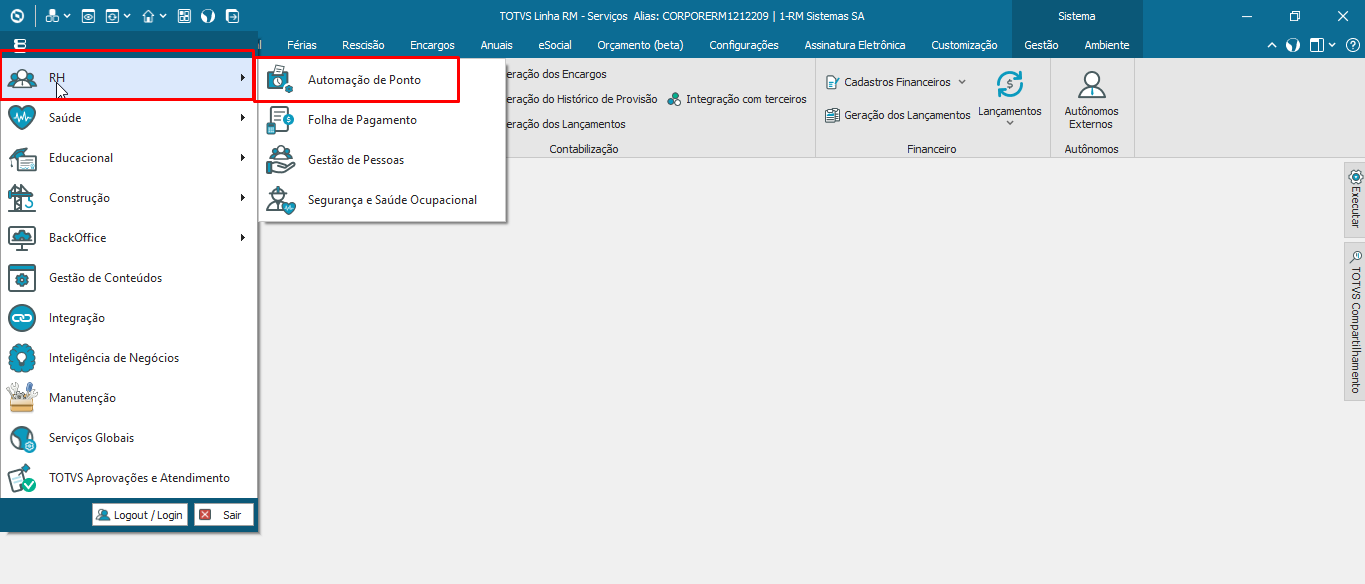The width and height of the screenshot is (1365, 584).
Task: Click the exit arrow toolbar icon
Action: (232, 16)
